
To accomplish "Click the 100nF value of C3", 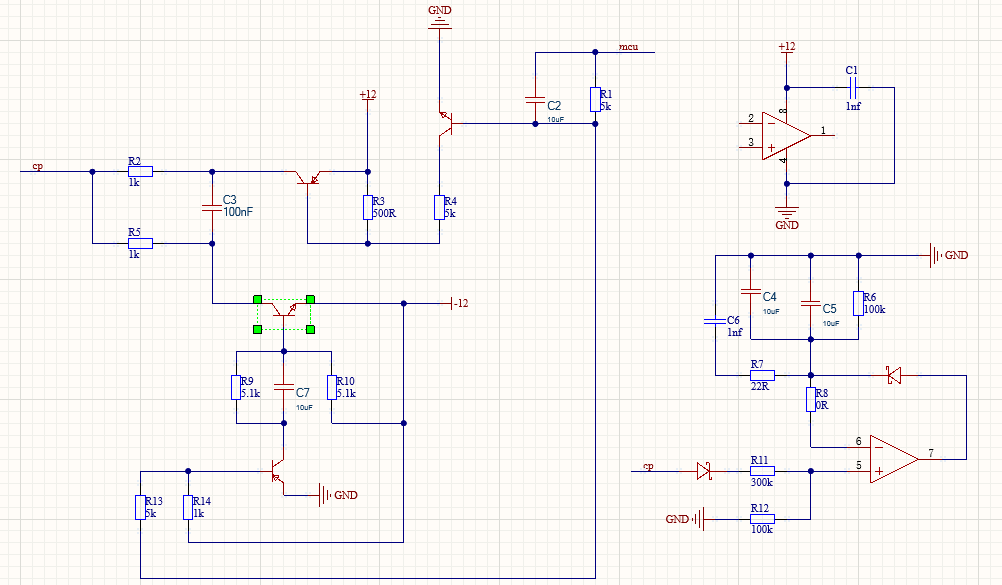I will (238, 212).
